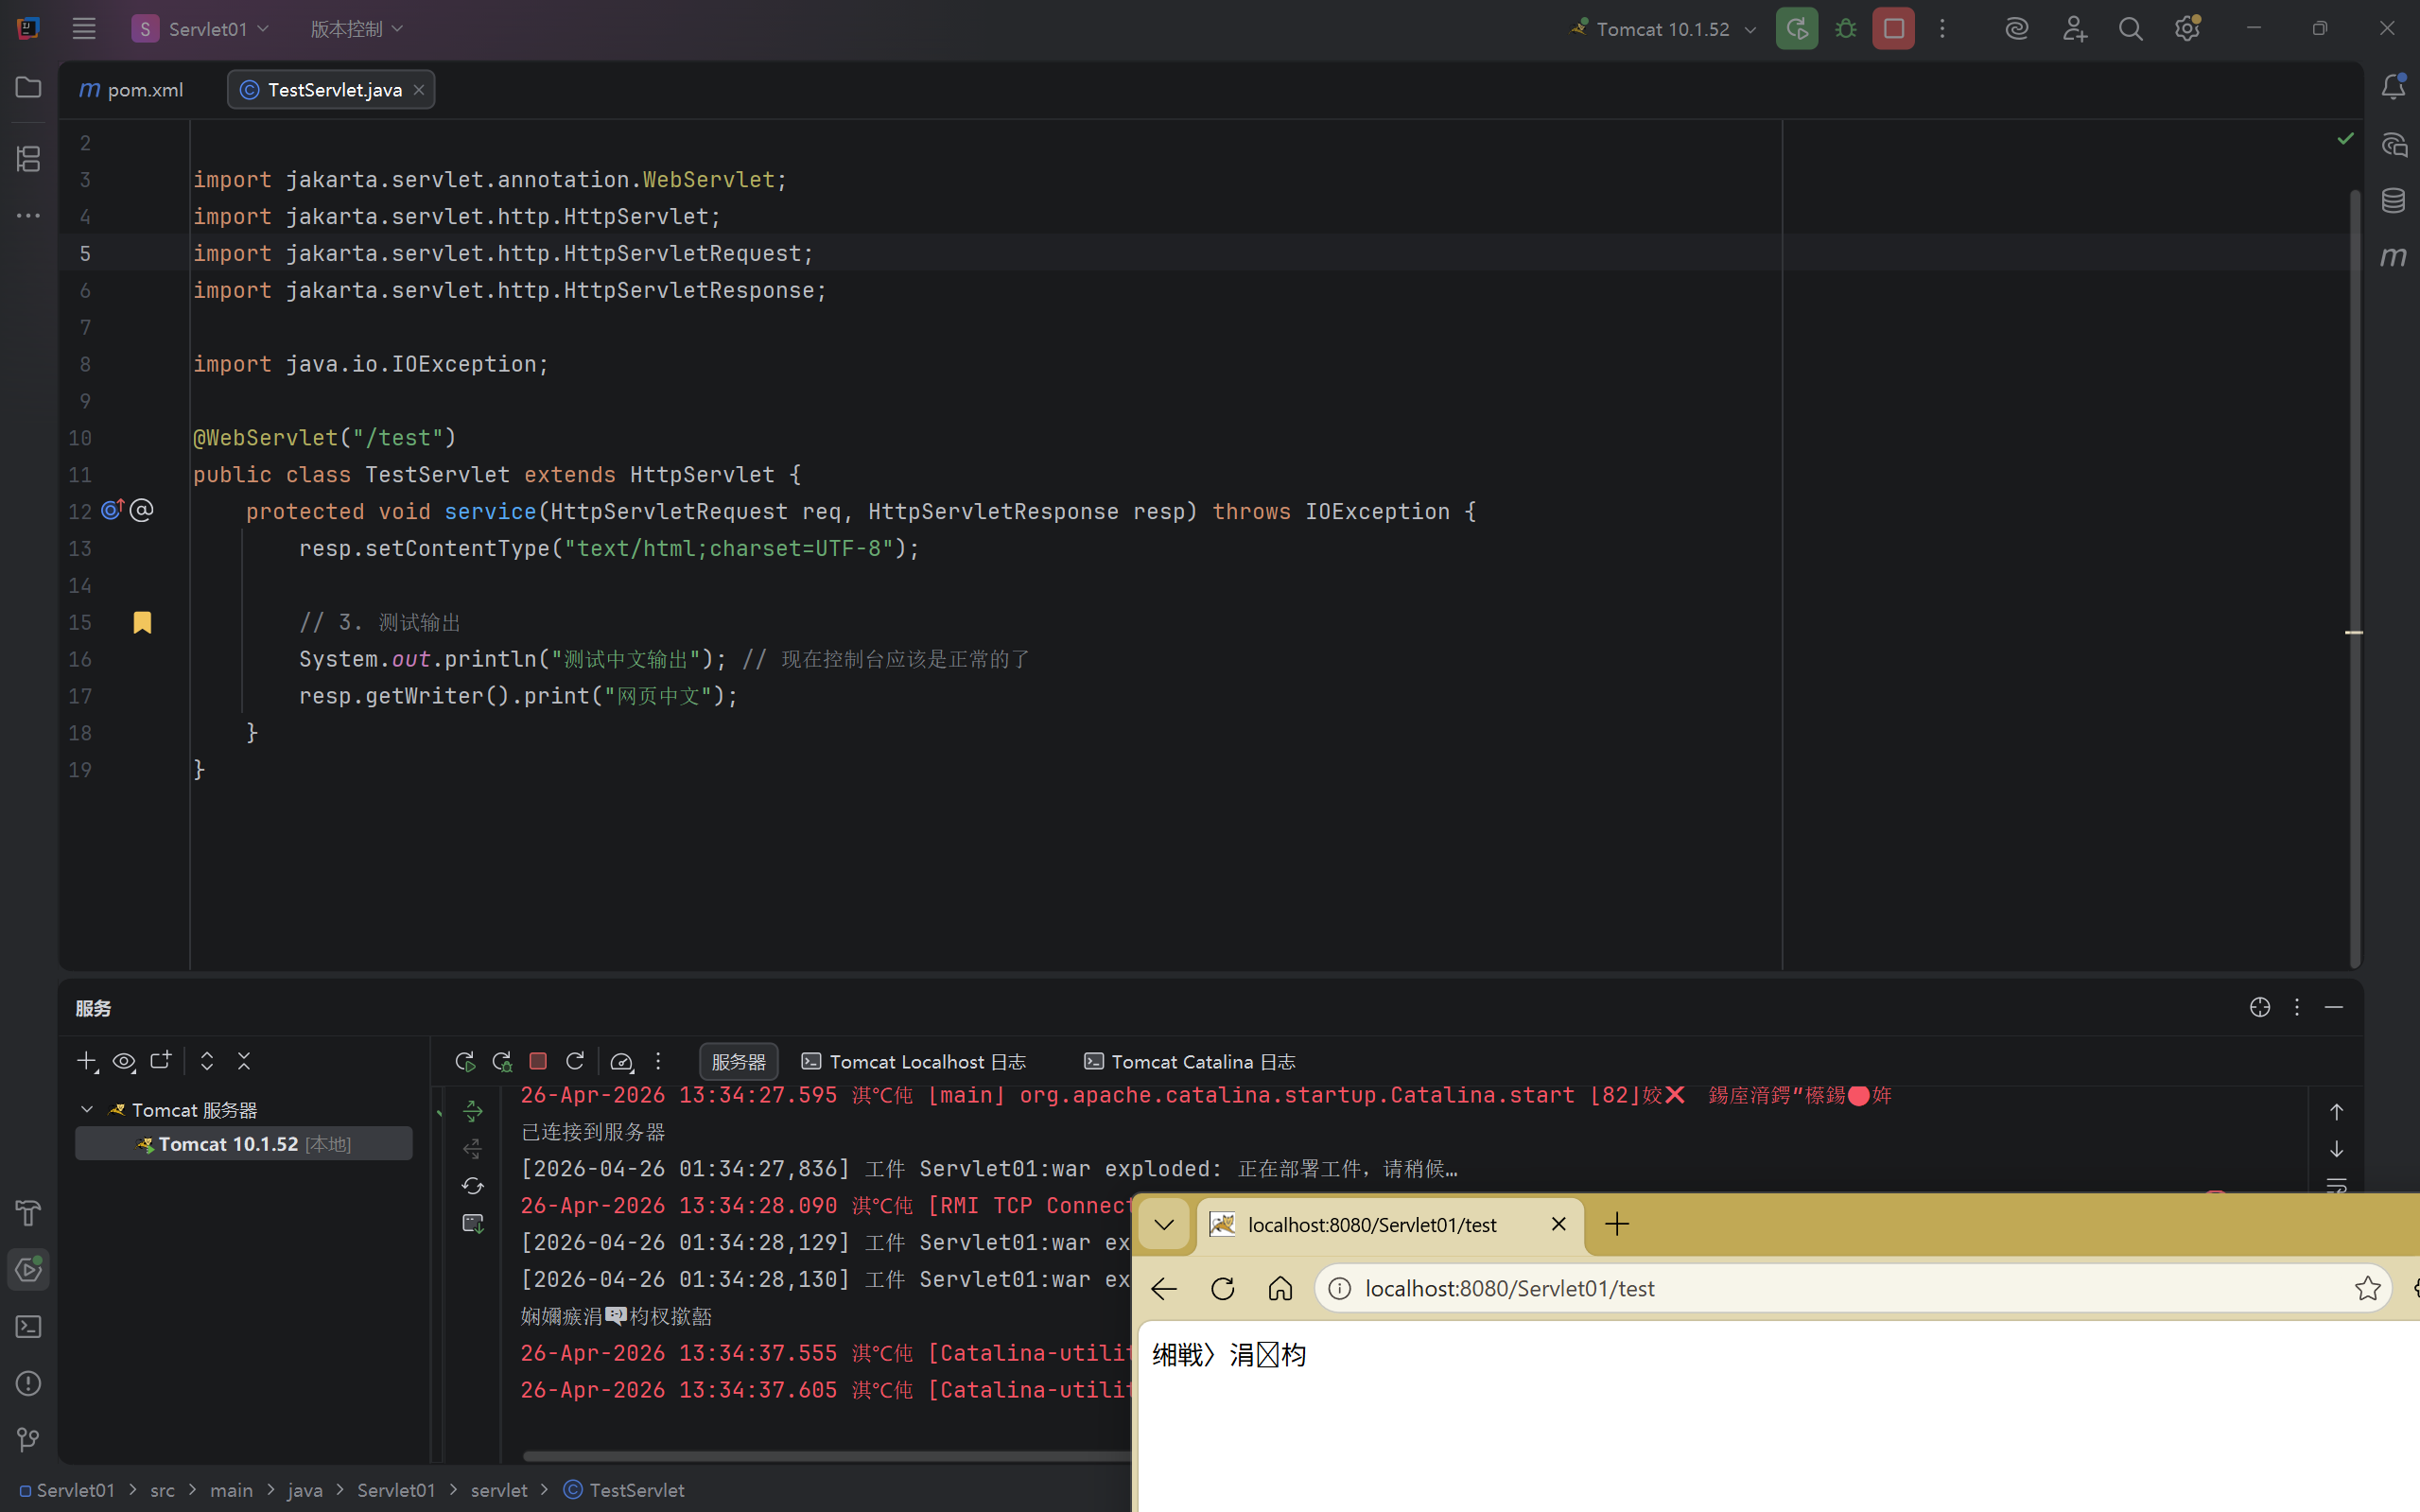Switch to the pom.xml editor tab
The image size is (2420, 1512).
point(132,90)
